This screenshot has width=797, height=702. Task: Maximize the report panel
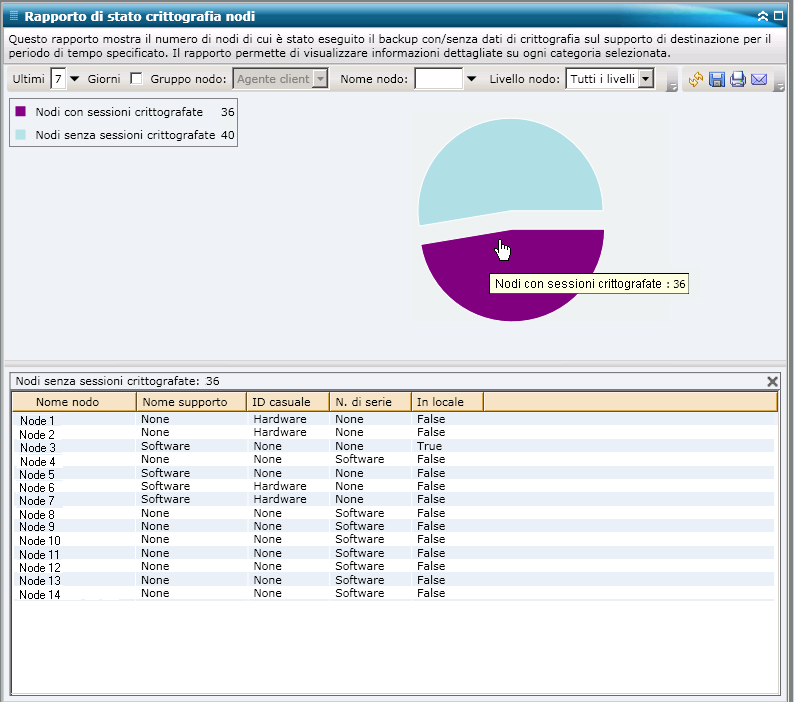(778, 16)
